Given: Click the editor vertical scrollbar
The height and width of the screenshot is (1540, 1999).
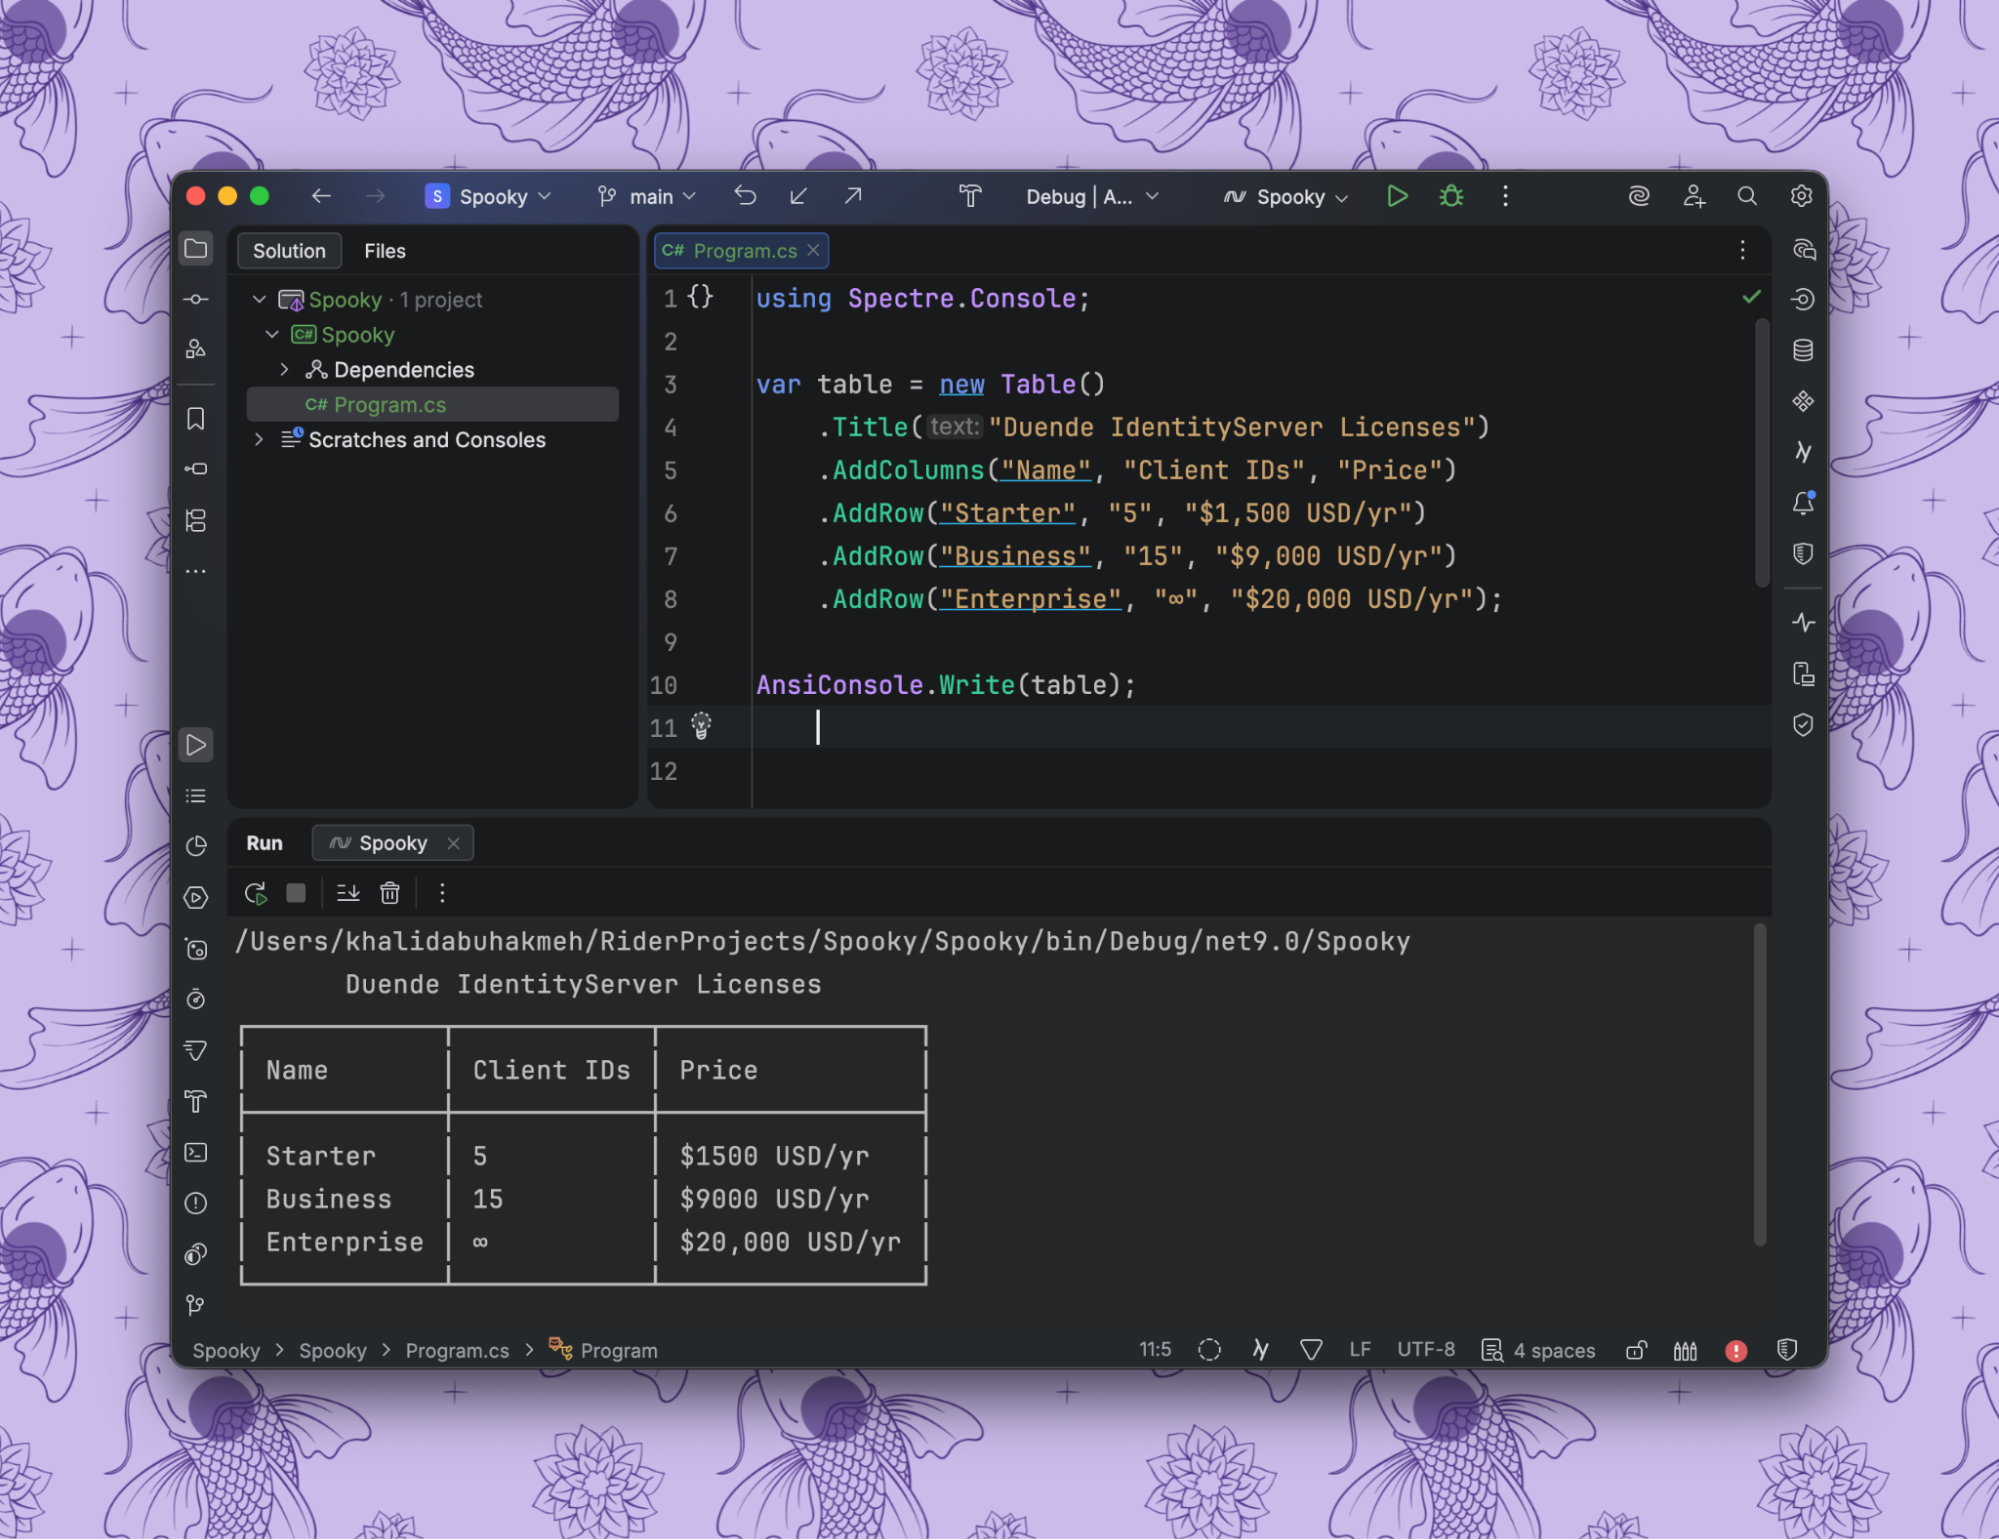Looking at the screenshot, I should 1762,450.
